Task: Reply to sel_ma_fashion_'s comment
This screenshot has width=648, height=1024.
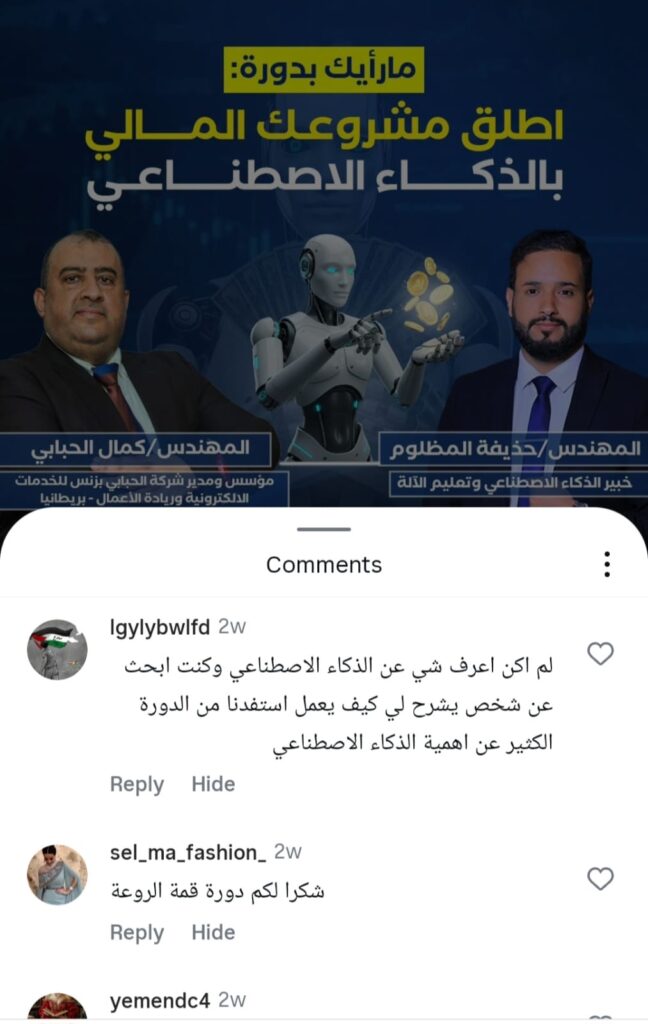Action: pos(137,933)
